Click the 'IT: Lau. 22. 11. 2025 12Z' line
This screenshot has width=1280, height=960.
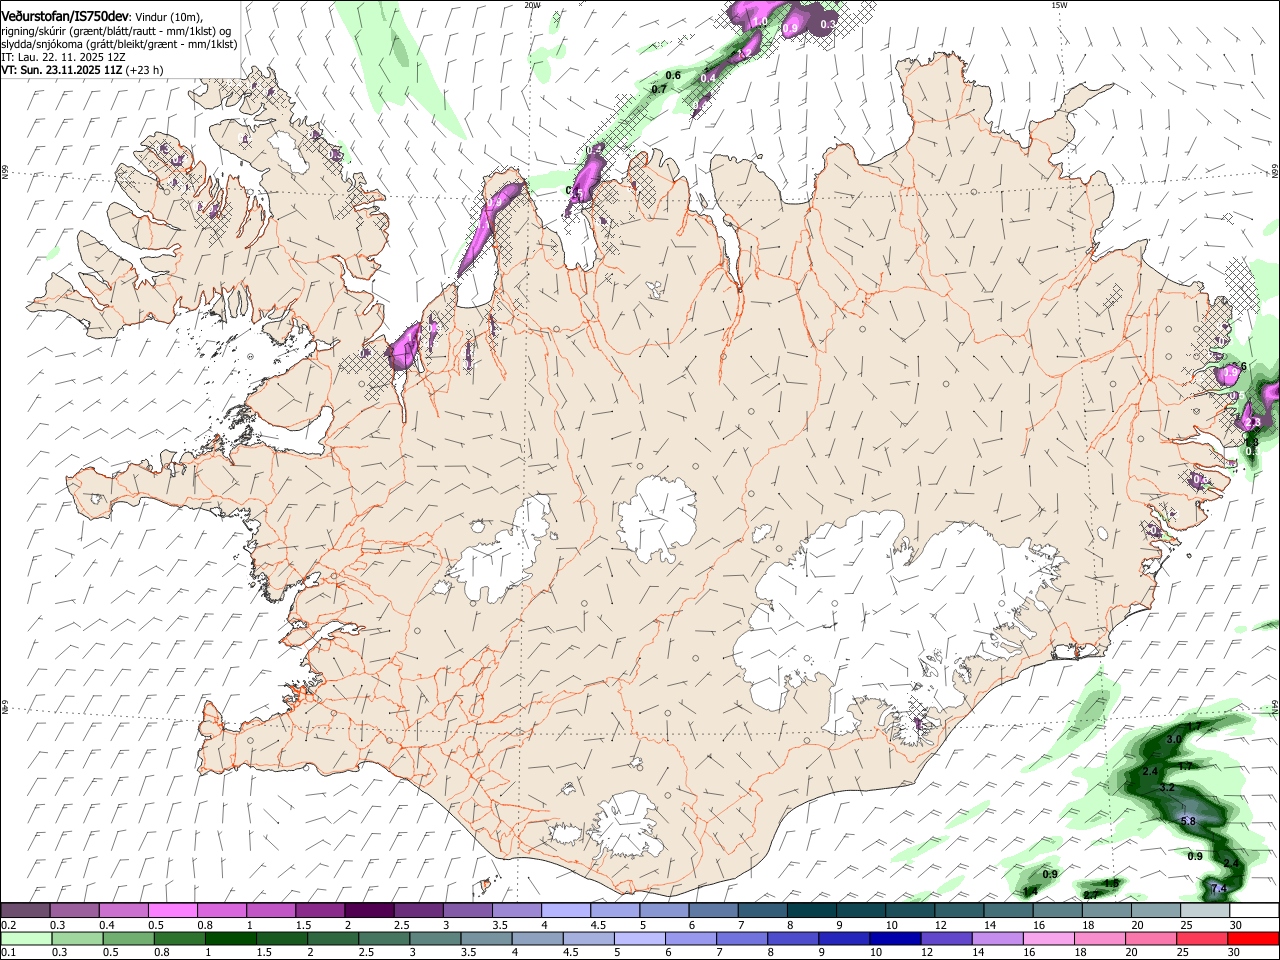tap(63, 58)
